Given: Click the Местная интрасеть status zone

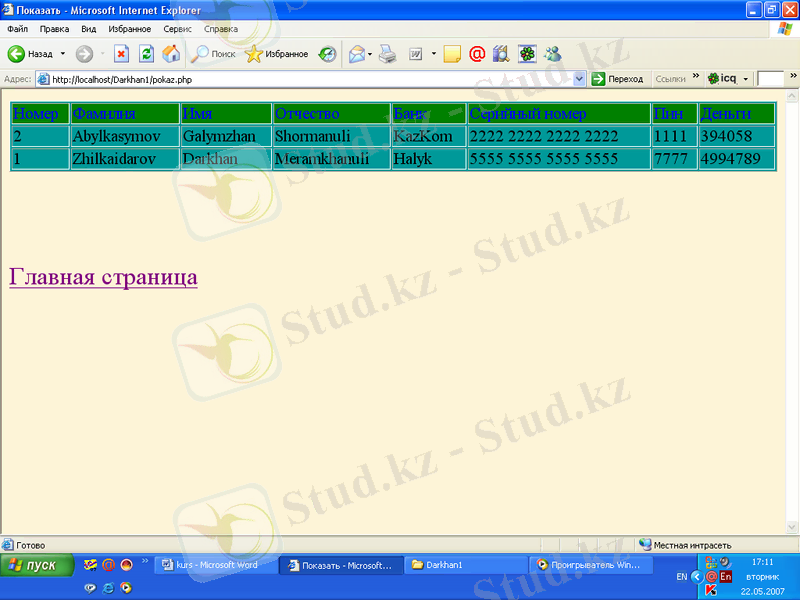Looking at the screenshot, I should click(686, 545).
